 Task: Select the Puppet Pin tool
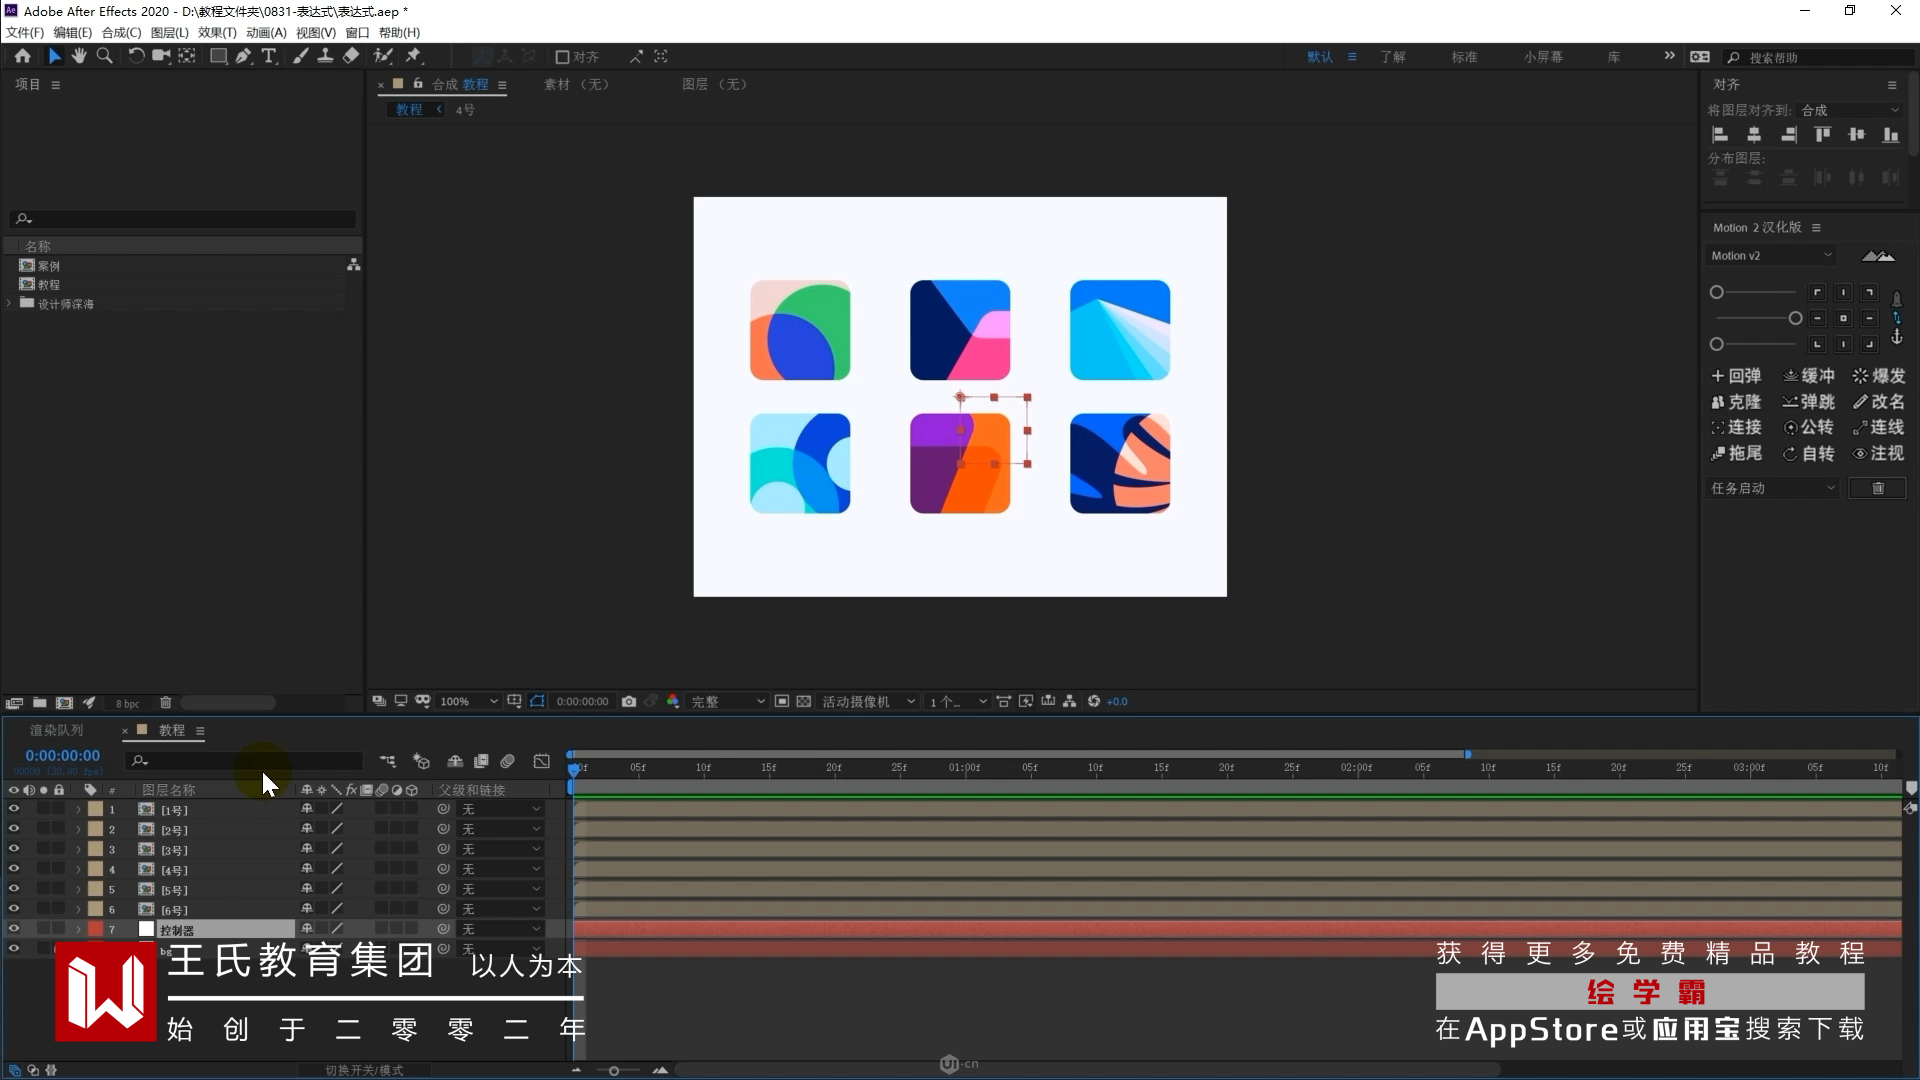(x=414, y=56)
